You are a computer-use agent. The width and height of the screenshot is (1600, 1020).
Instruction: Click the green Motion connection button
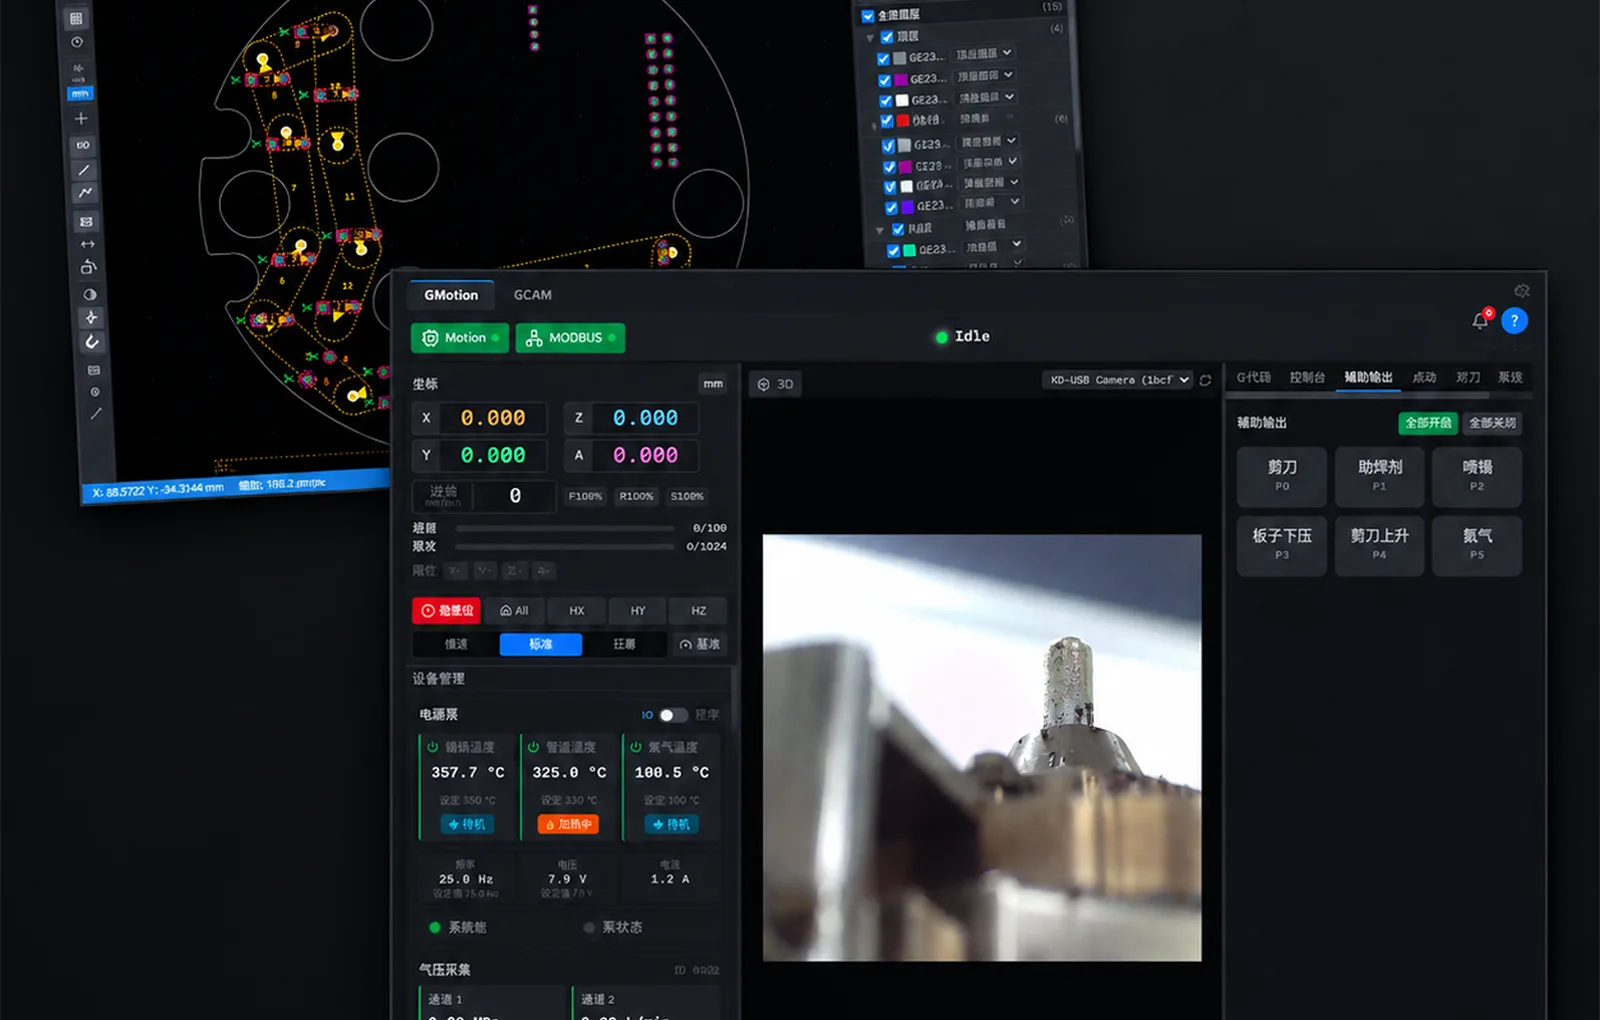pyautogui.click(x=460, y=338)
